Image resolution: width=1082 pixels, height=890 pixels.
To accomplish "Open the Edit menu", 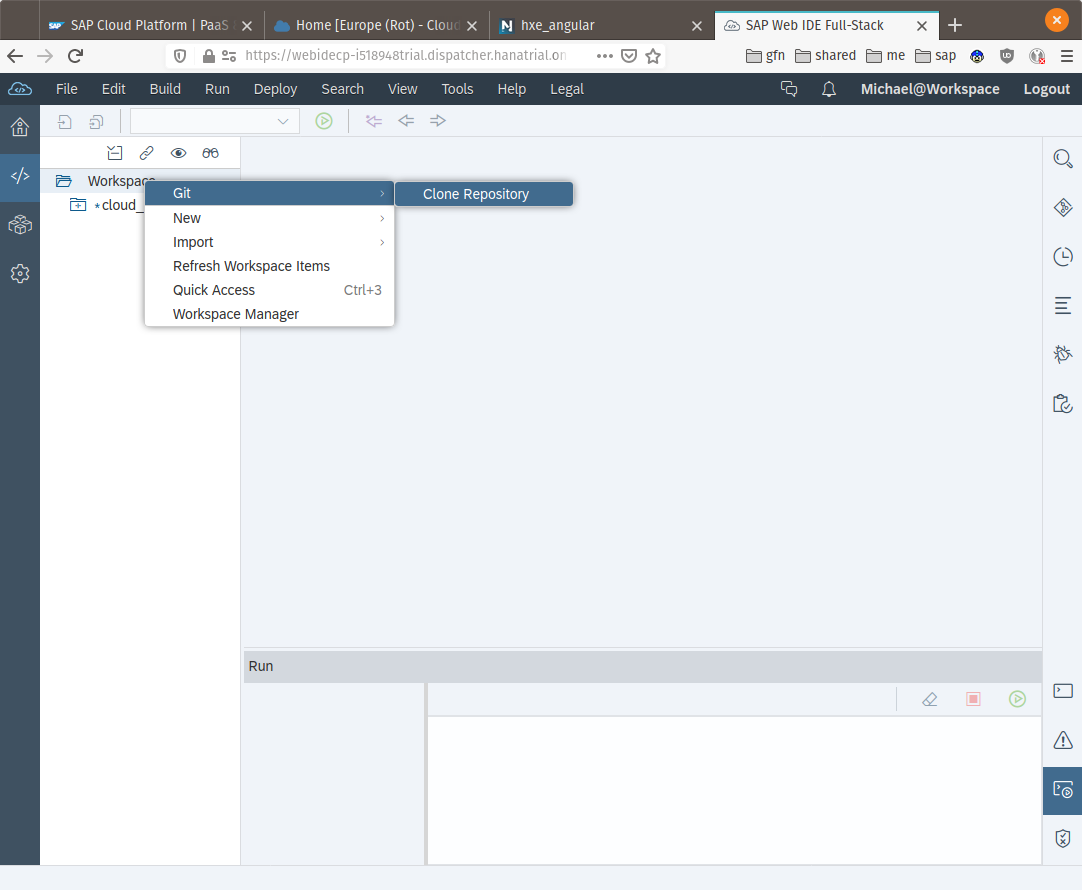I will tap(114, 89).
